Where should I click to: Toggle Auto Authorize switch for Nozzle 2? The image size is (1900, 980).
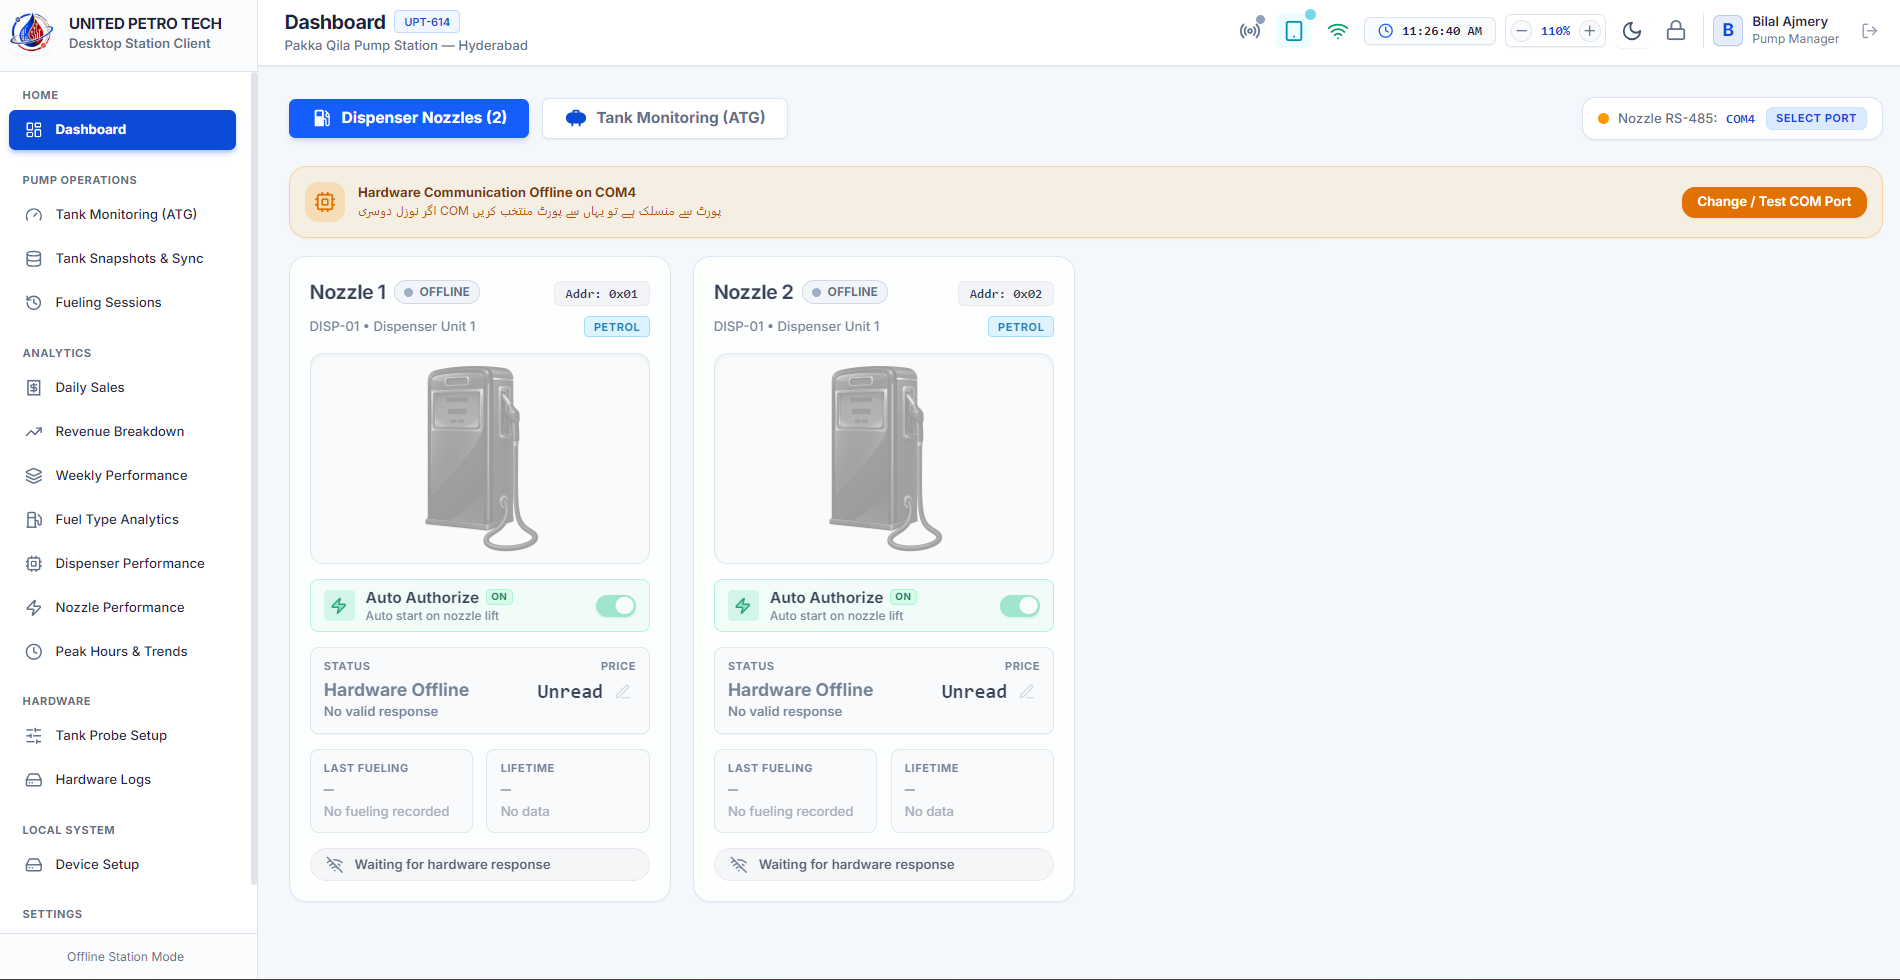click(x=1020, y=606)
